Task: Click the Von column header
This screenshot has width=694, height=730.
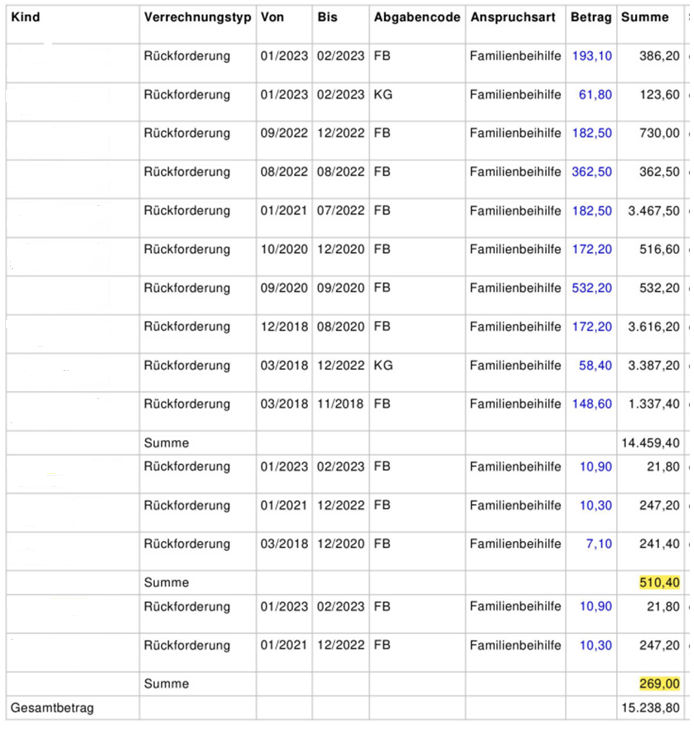Action: click(x=271, y=18)
